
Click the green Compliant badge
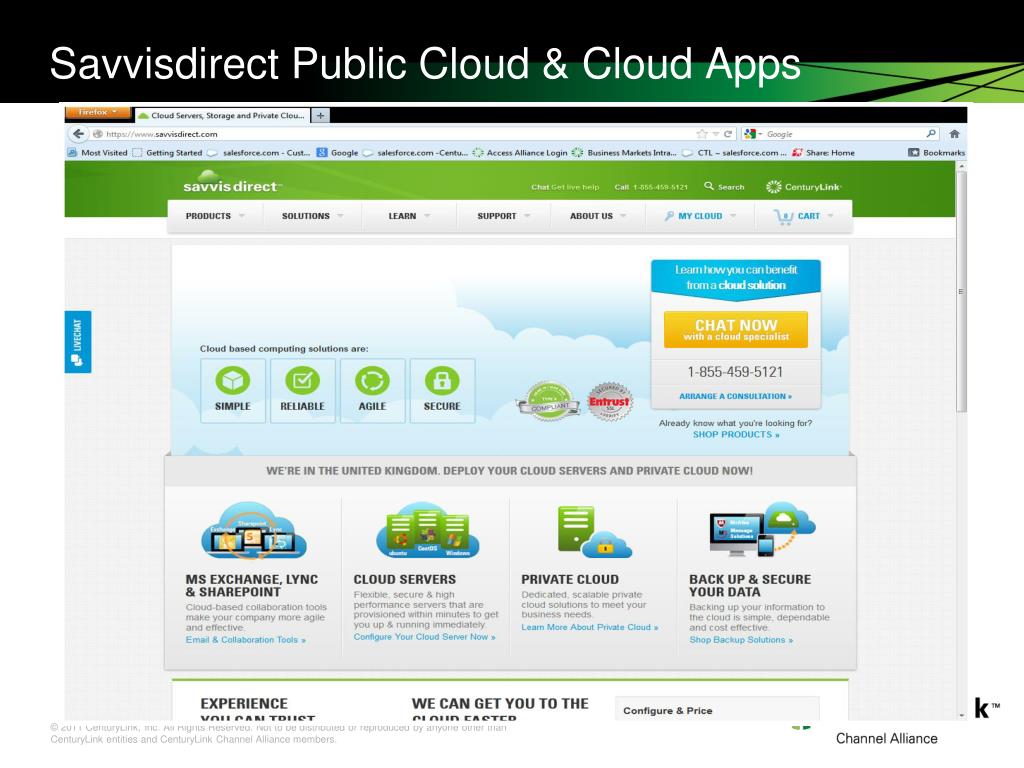(549, 401)
